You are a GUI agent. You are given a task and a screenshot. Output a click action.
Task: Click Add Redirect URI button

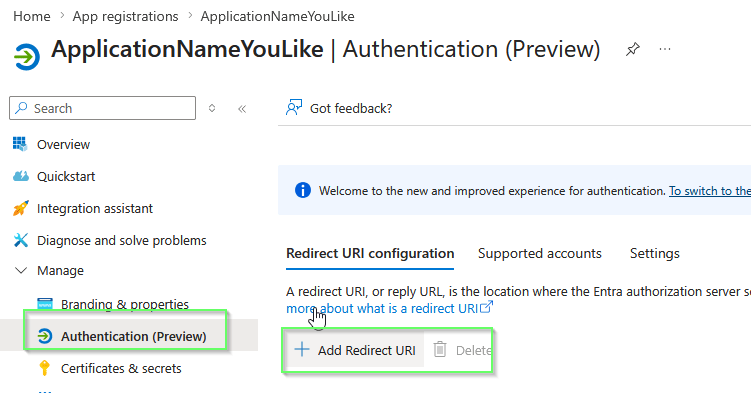tap(355, 350)
